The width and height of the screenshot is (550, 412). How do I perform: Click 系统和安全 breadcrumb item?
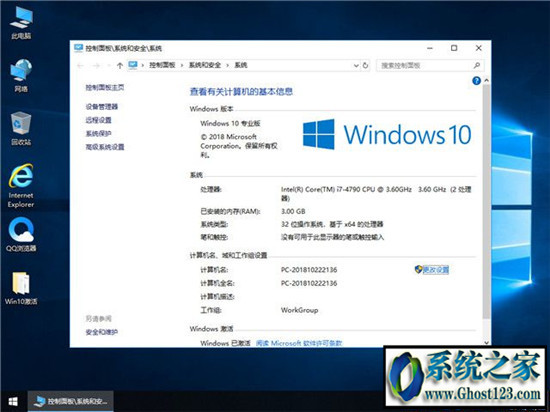point(205,65)
